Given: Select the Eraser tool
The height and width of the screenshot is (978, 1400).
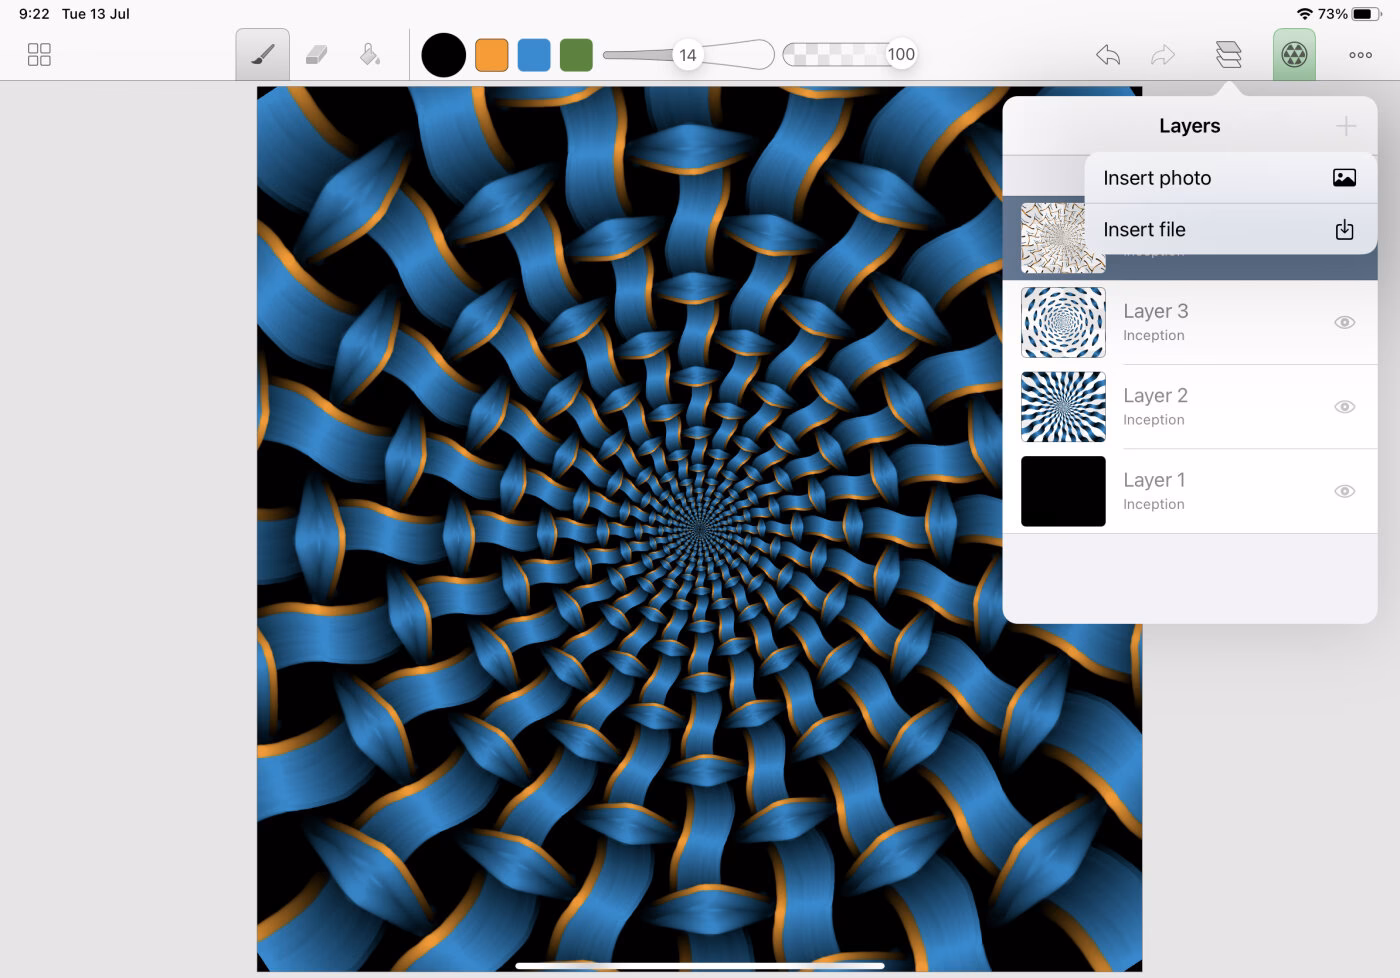Looking at the screenshot, I should tap(316, 54).
